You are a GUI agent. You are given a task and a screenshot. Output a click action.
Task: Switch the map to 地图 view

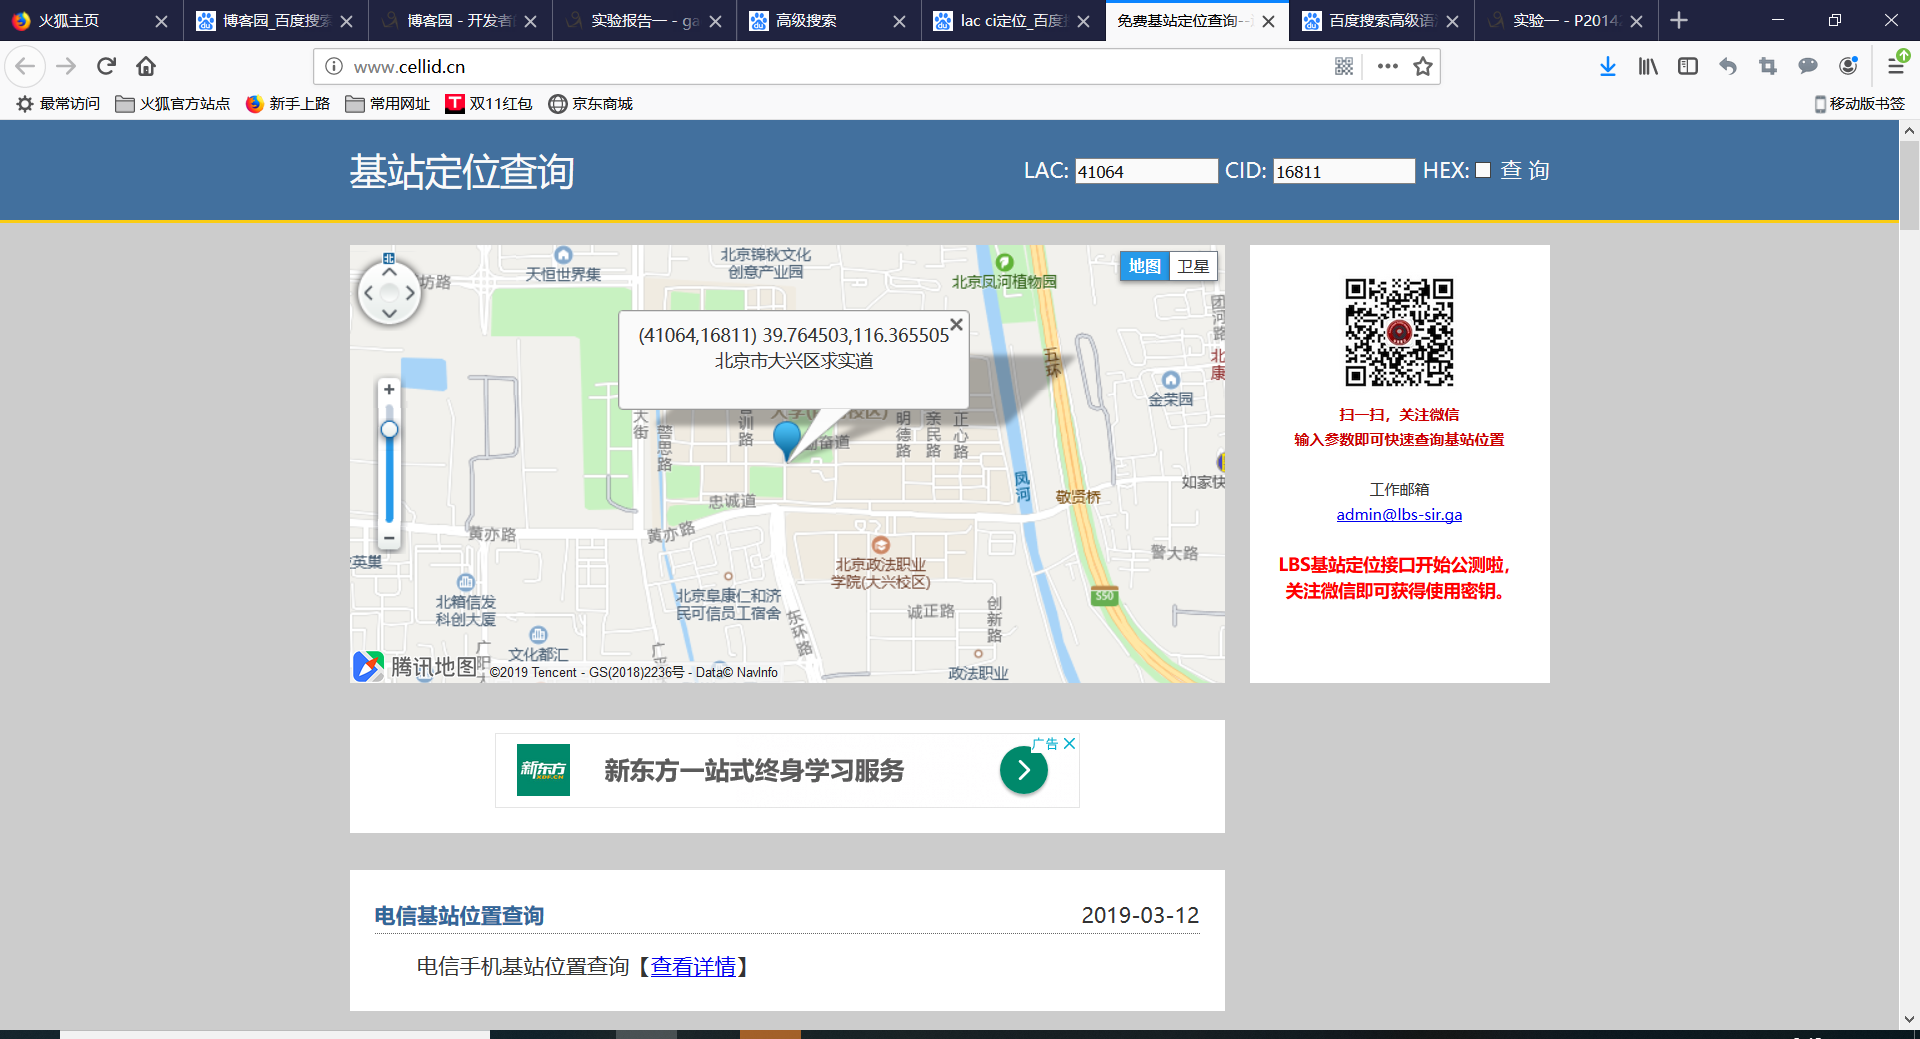click(1144, 266)
